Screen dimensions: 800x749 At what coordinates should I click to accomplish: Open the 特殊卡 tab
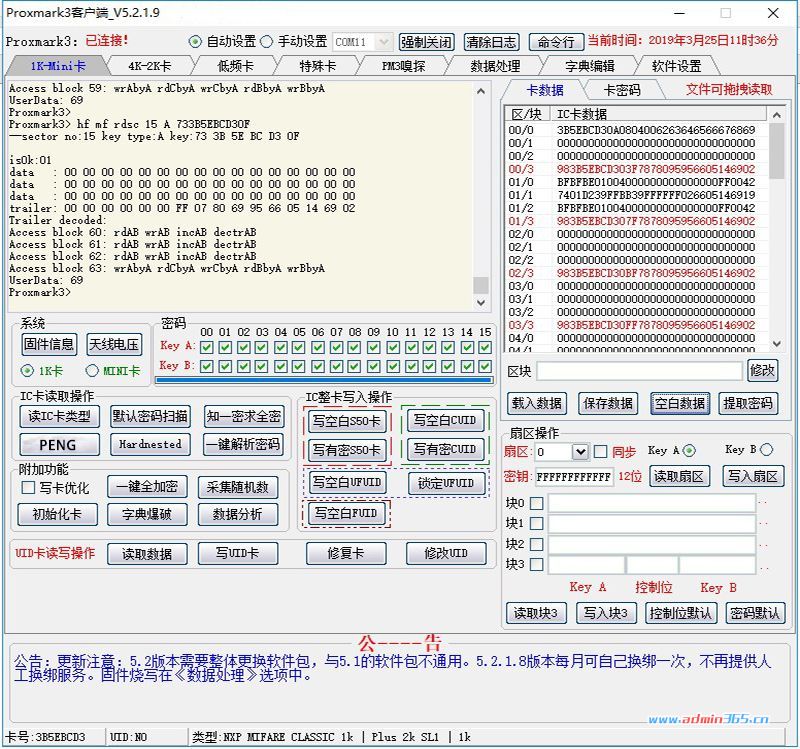pos(317,66)
